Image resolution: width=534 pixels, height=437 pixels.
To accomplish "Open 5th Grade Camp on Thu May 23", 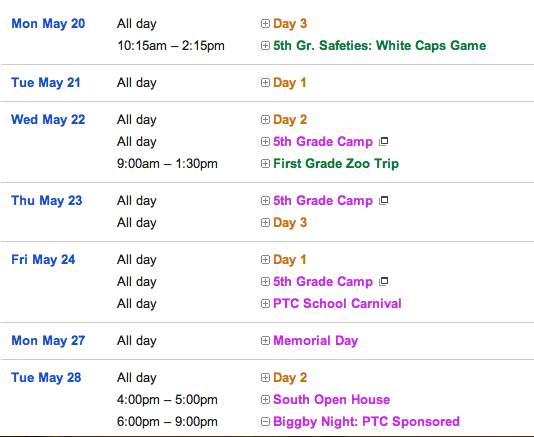I will [x=323, y=201].
